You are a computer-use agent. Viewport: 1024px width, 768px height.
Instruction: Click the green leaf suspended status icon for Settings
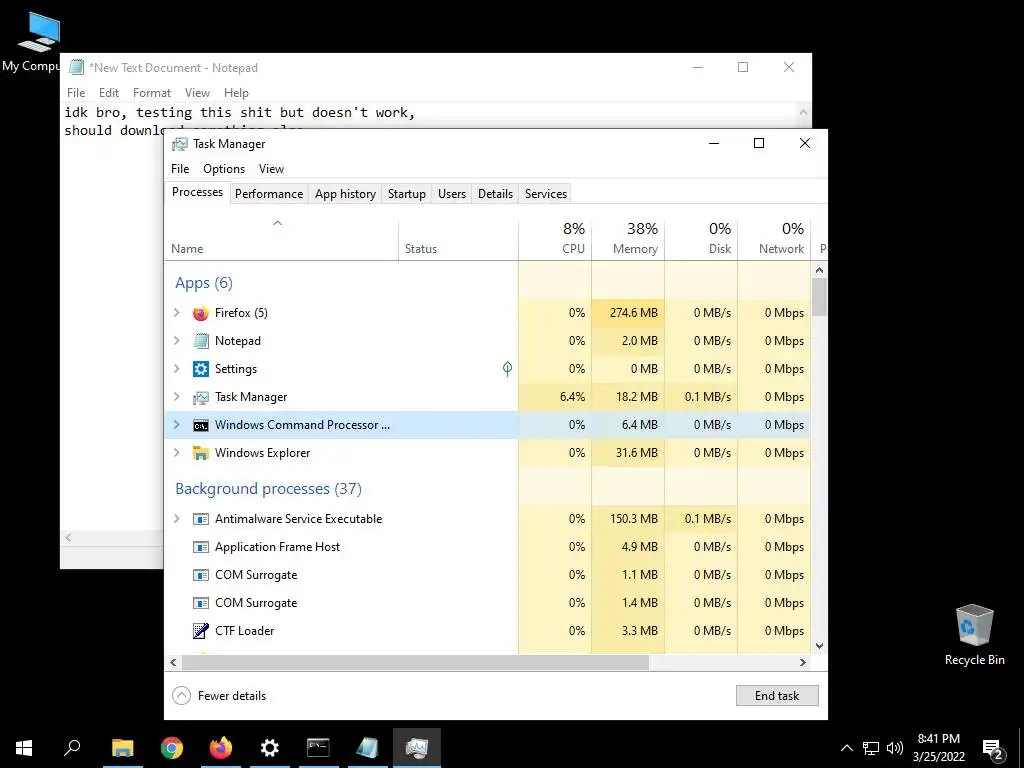507,369
